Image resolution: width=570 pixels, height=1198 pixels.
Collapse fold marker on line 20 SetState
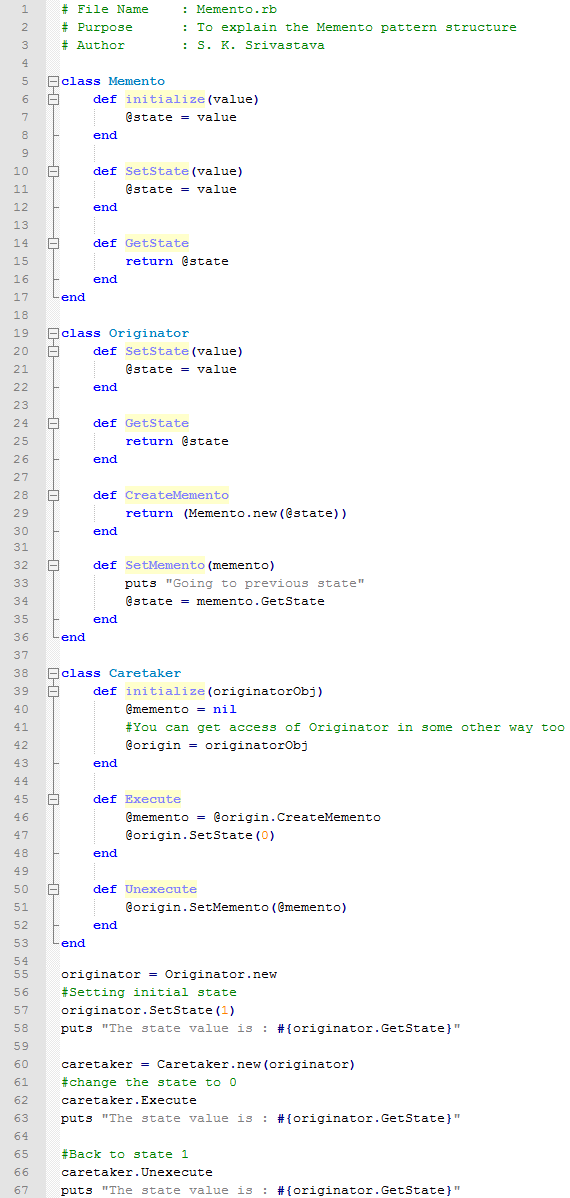click(x=53, y=351)
